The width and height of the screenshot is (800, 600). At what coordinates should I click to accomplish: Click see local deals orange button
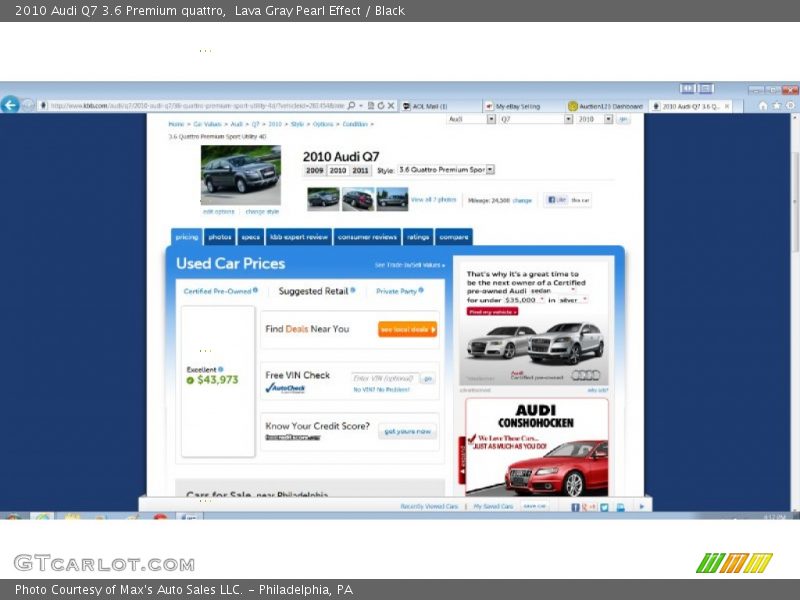[x=407, y=330]
